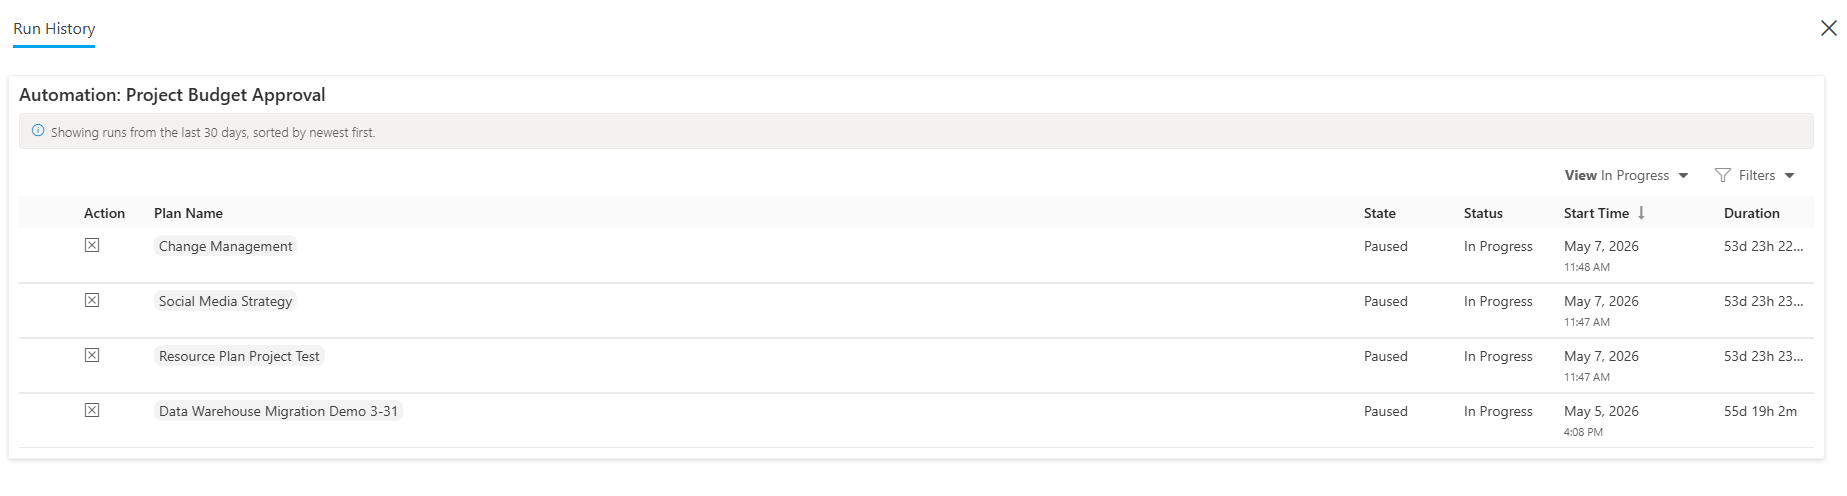The width and height of the screenshot is (1847, 496).
Task: Cancel the Social Media Strategy run
Action: pyautogui.click(x=92, y=300)
